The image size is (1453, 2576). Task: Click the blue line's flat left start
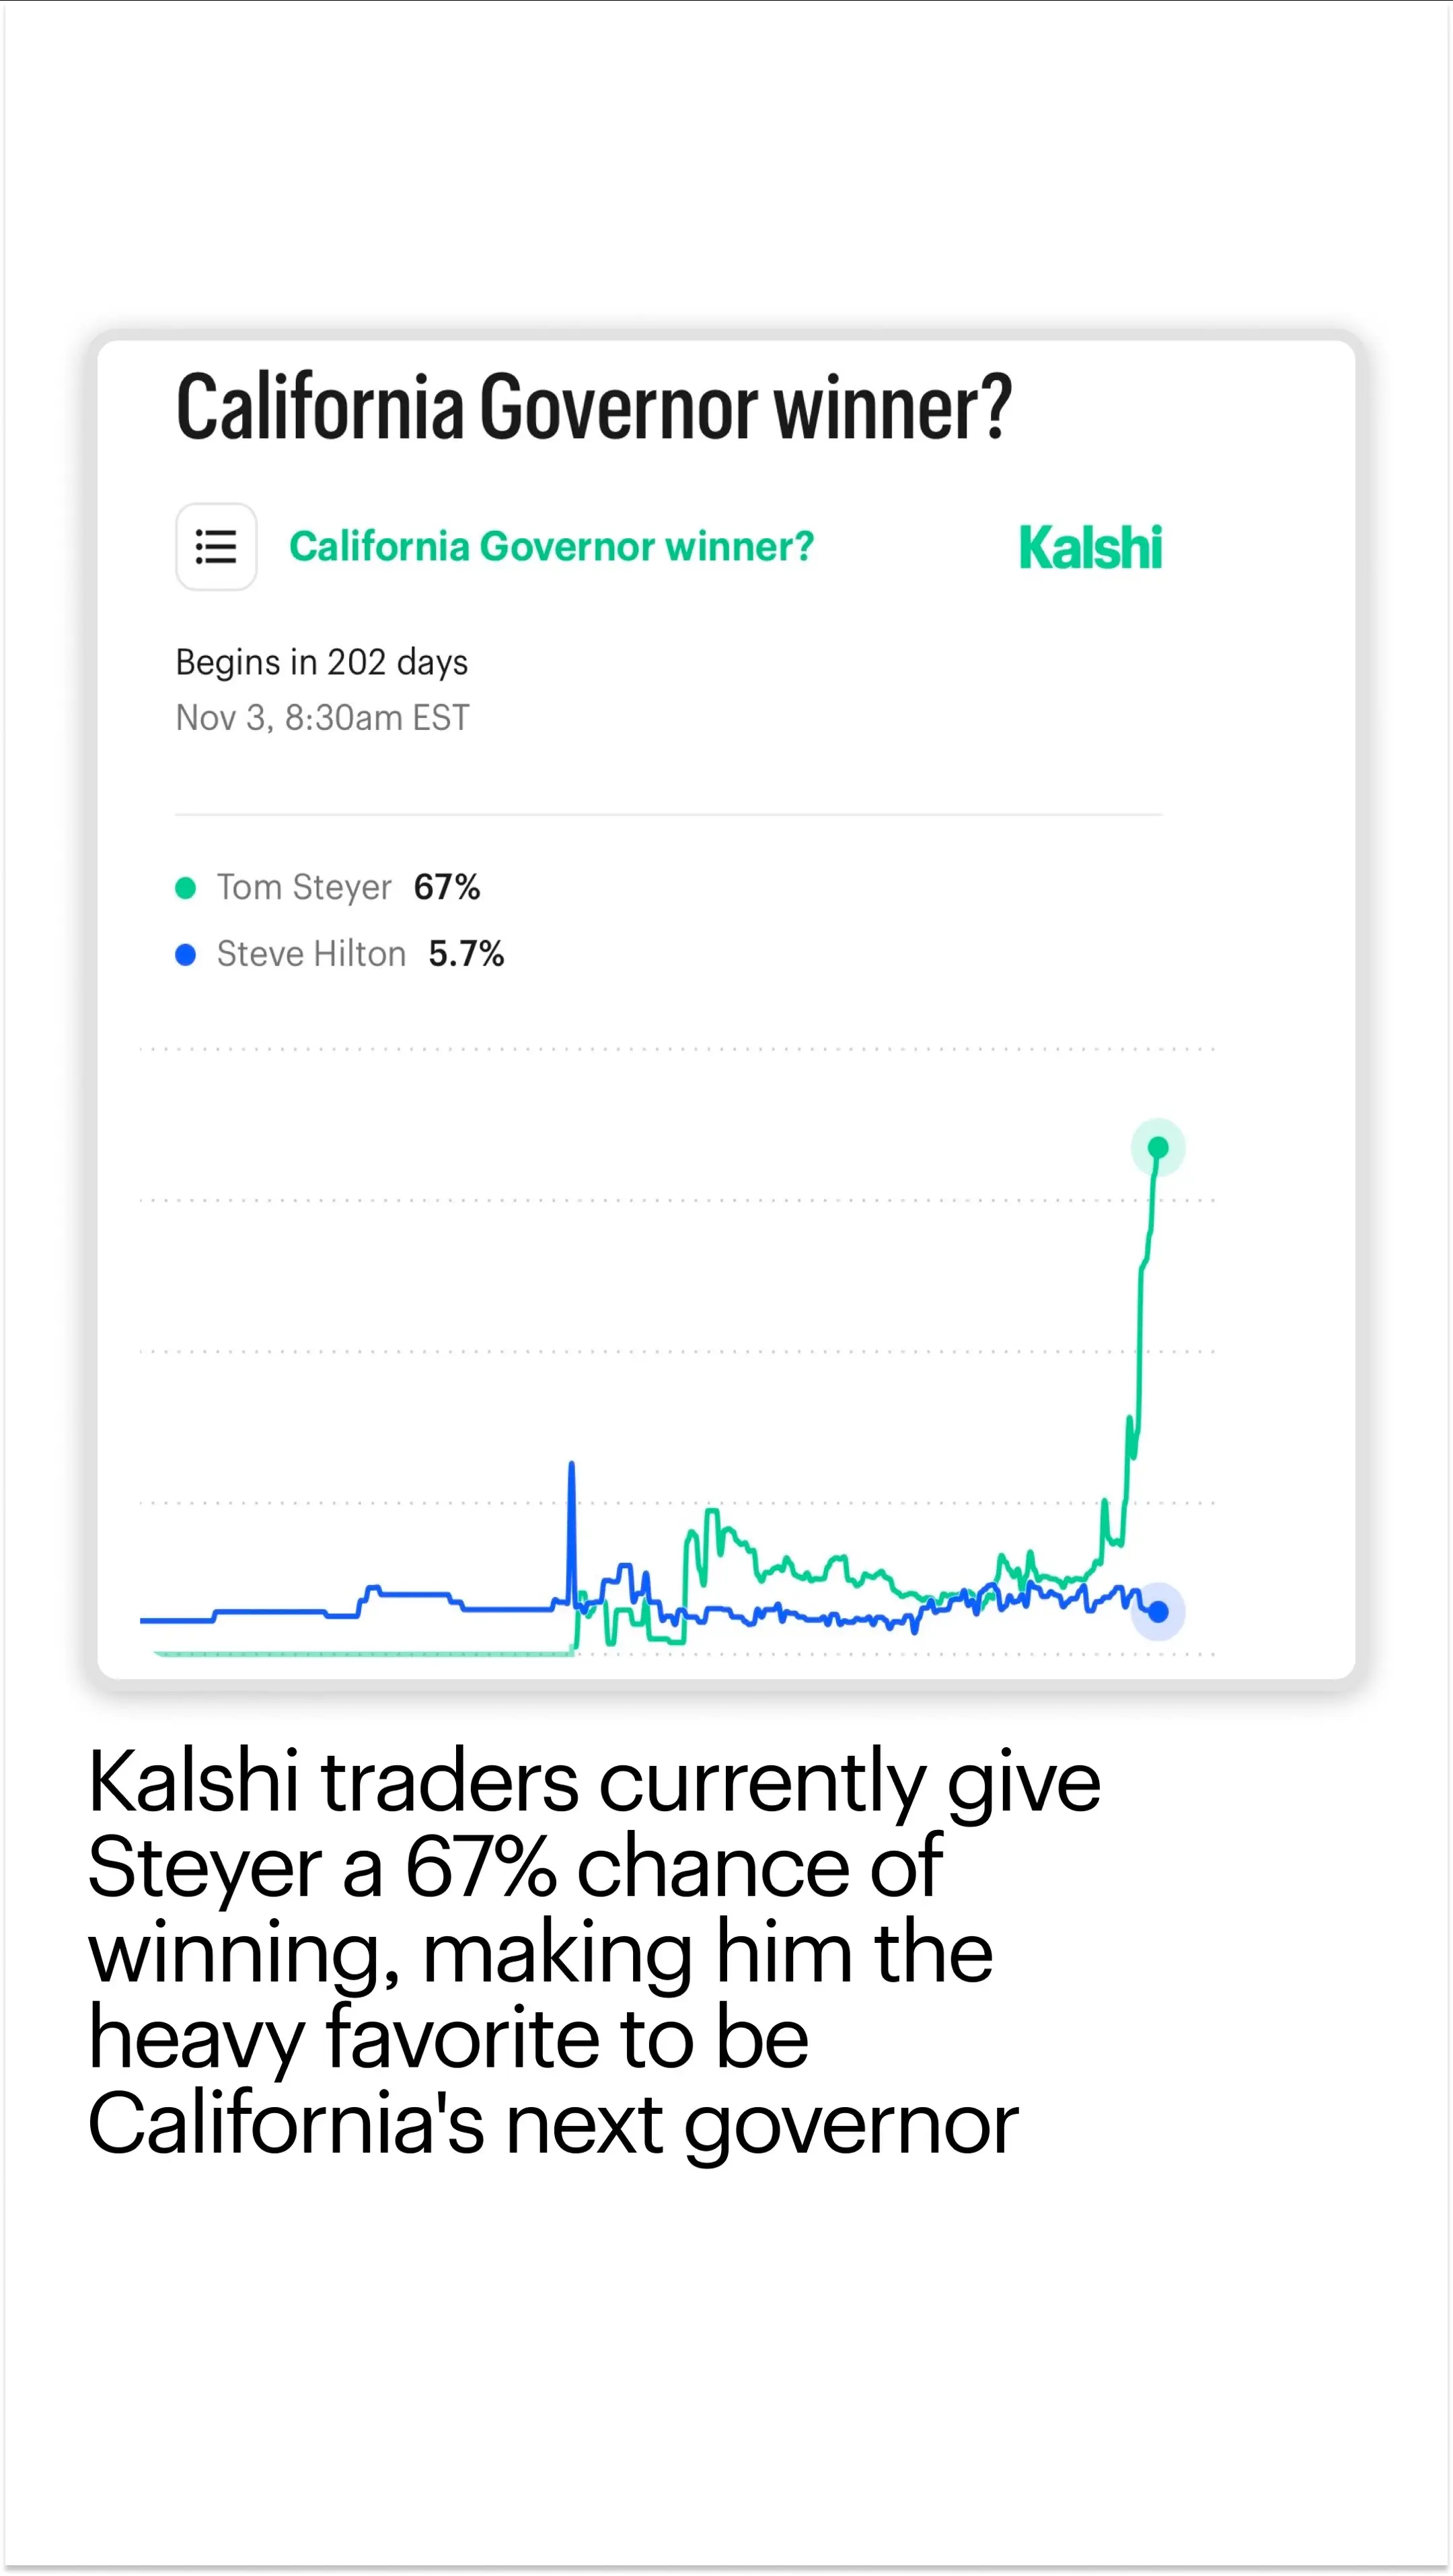point(176,1619)
